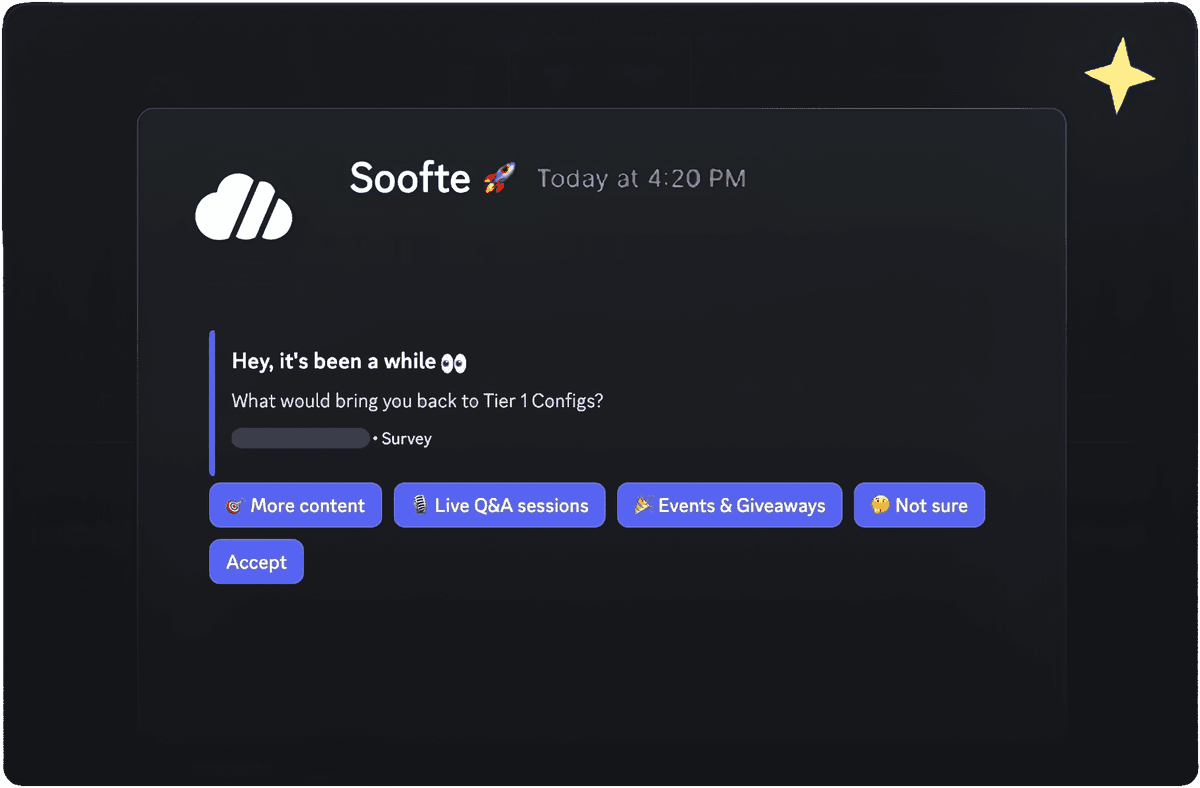The height and width of the screenshot is (788, 1200).
Task: Click the yellow sparkle star icon
Action: [x=1119, y=76]
